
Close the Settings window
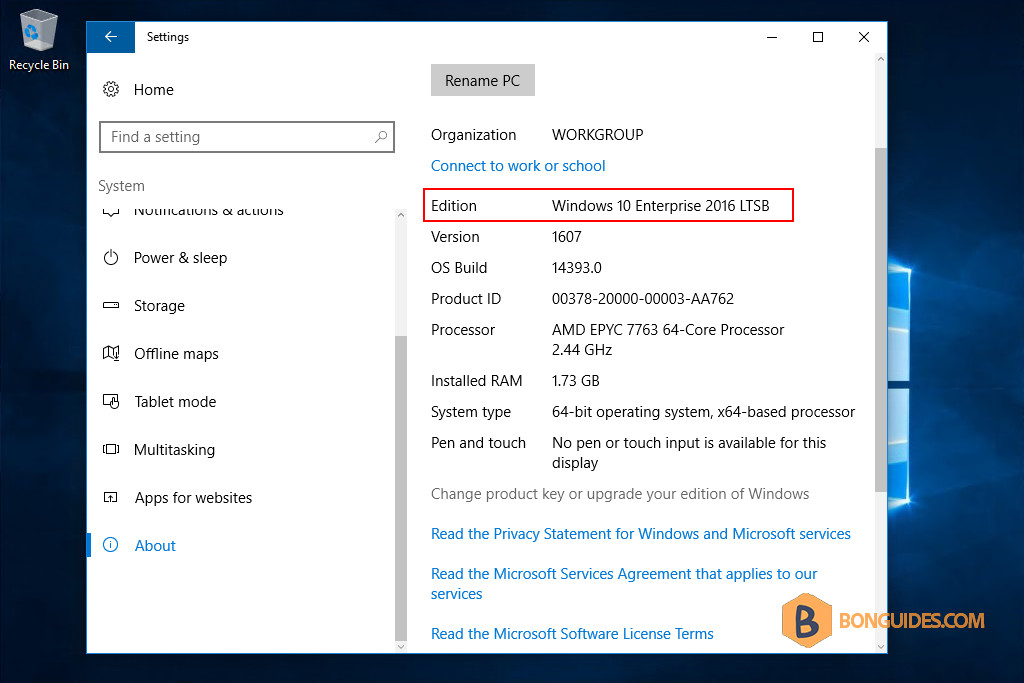(x=863, y=37)
